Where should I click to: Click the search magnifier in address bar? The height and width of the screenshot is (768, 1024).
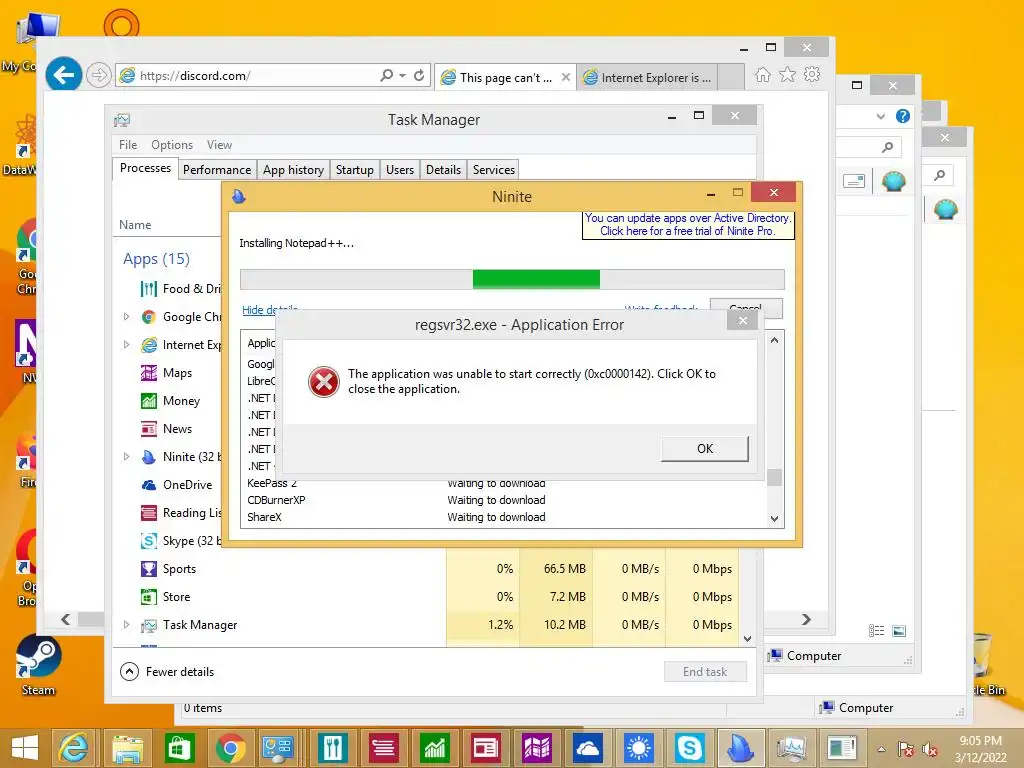point(387,75)
